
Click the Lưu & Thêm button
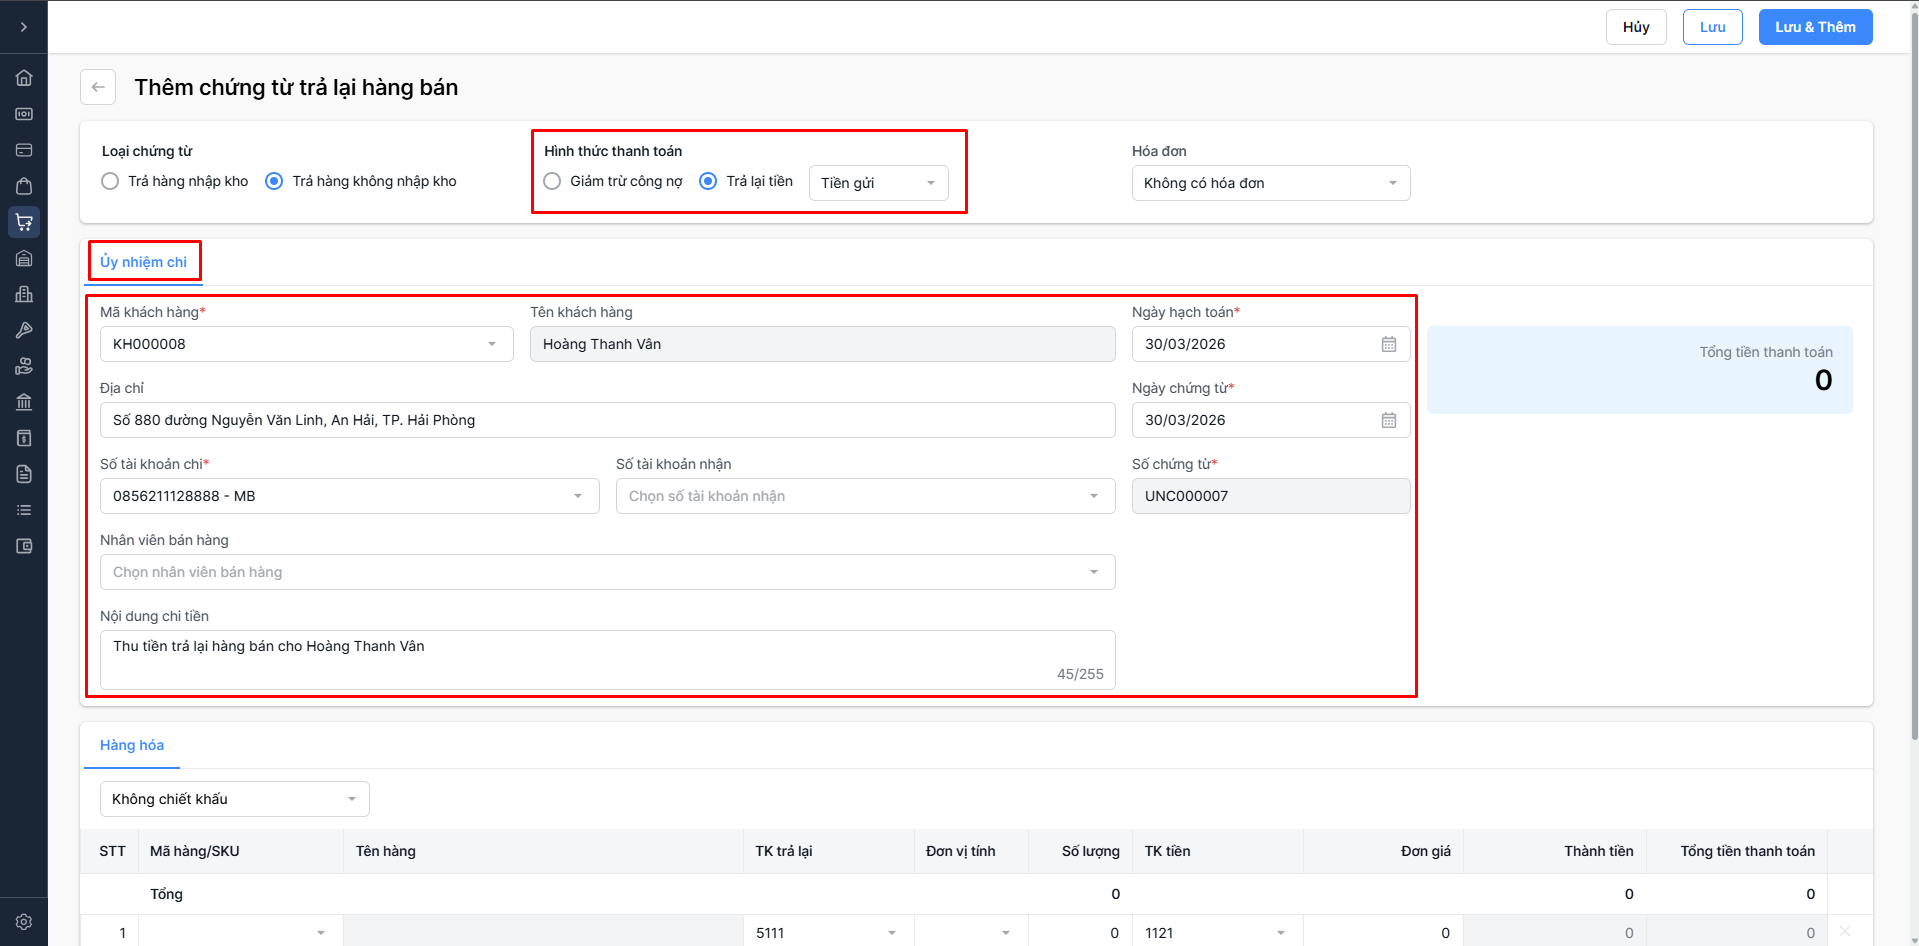[x=1814, y=27]
